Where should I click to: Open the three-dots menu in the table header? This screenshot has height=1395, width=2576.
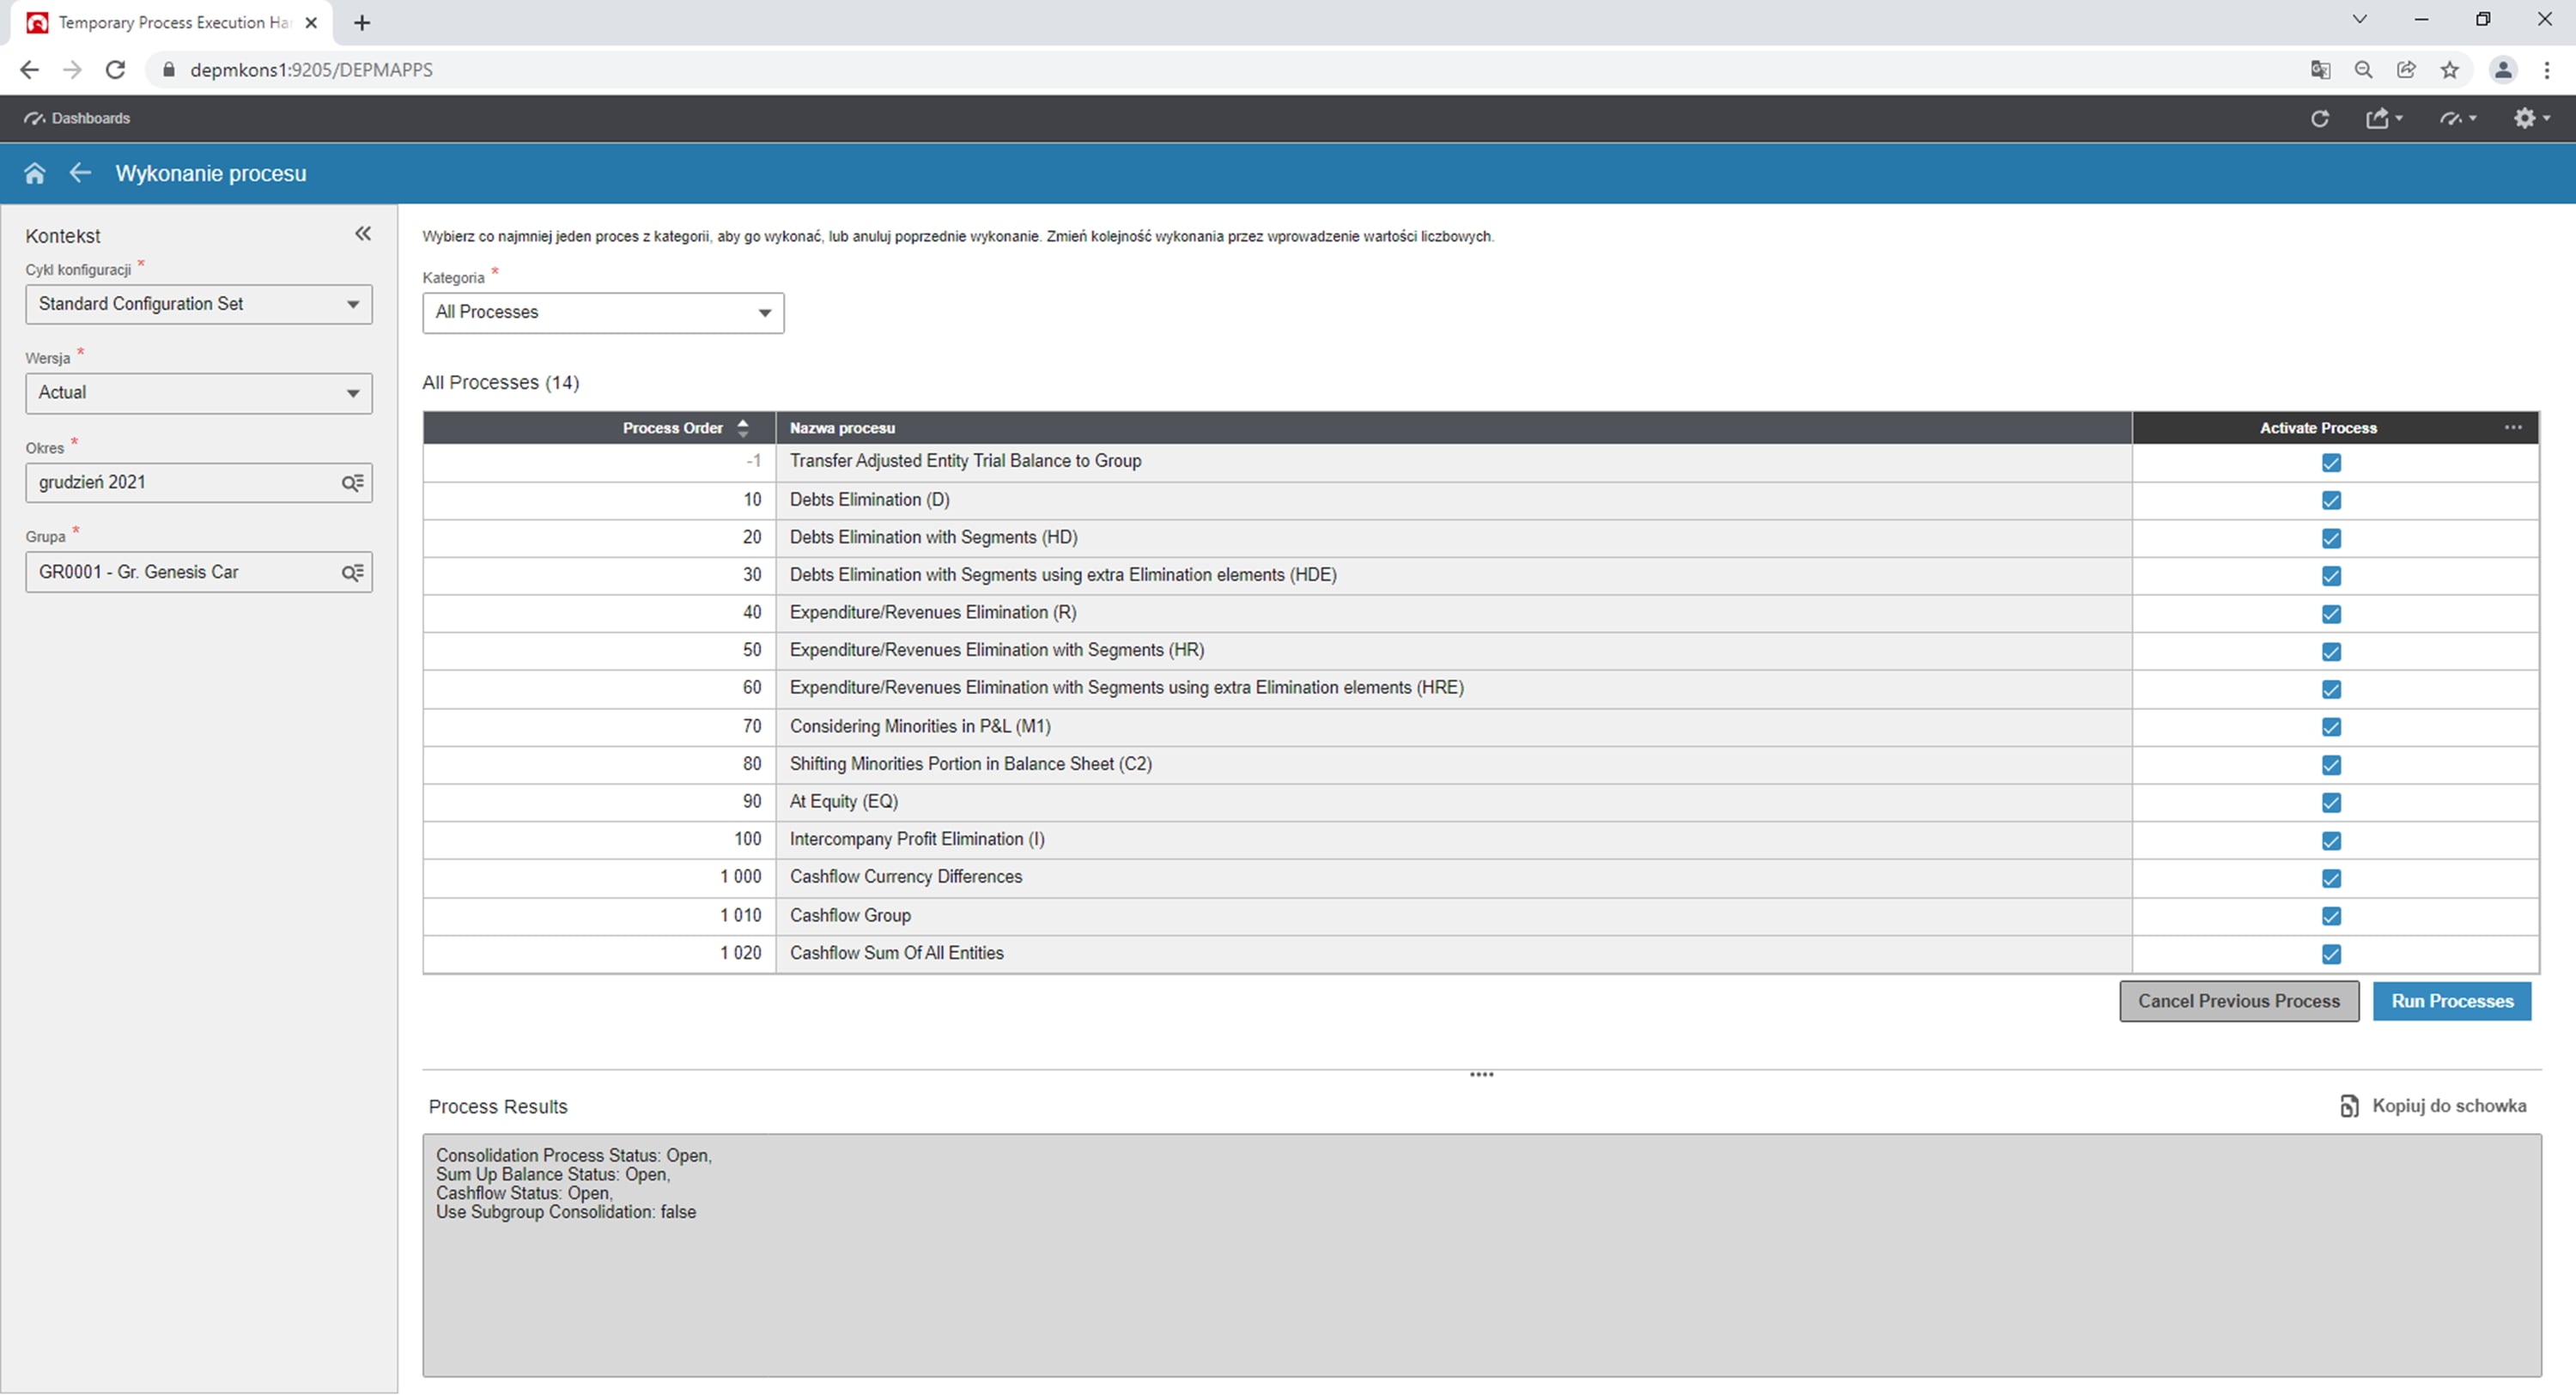(2513, 428)
